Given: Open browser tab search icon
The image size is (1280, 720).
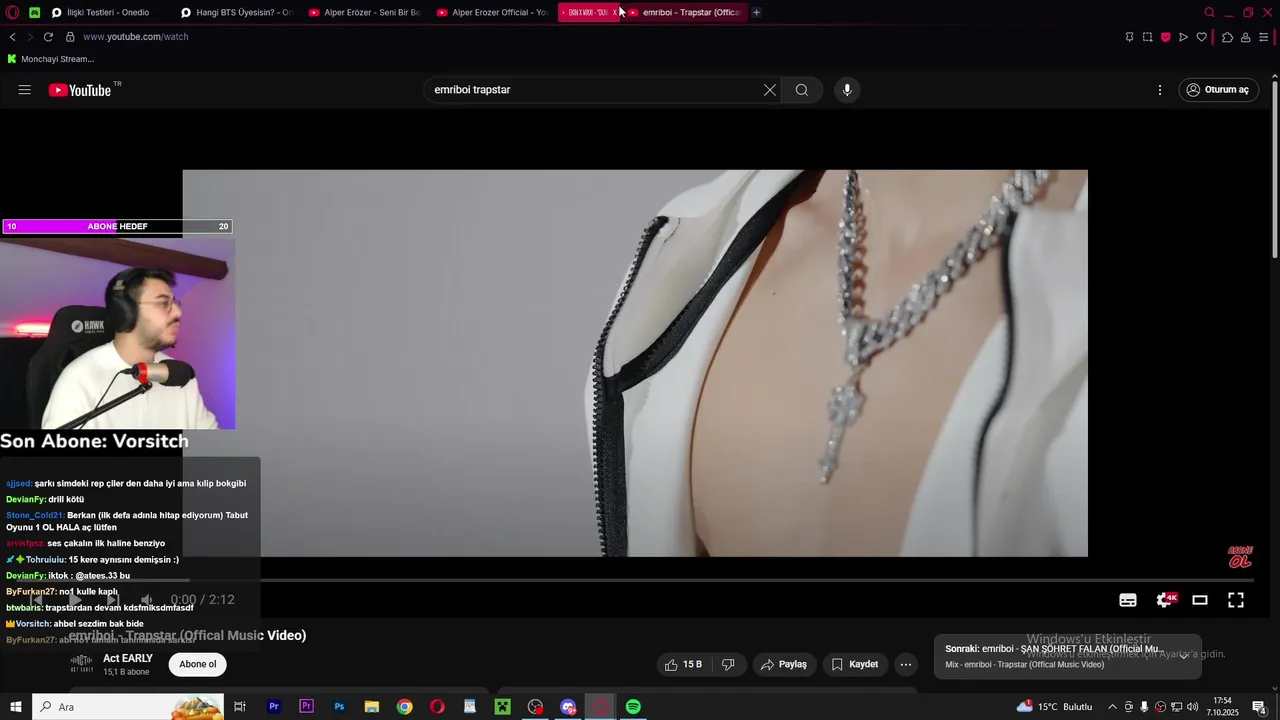Looking at the screenshot, I should pos(1209,12).
